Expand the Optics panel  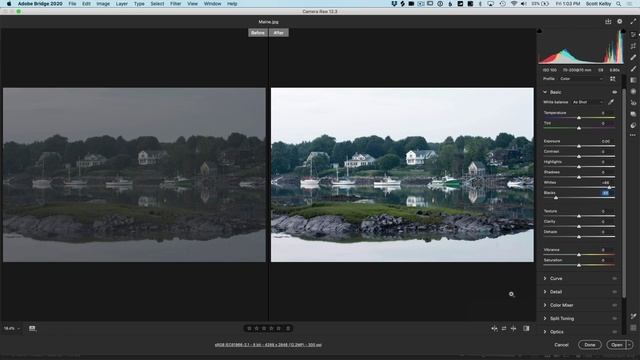click(x=545, y=332)
